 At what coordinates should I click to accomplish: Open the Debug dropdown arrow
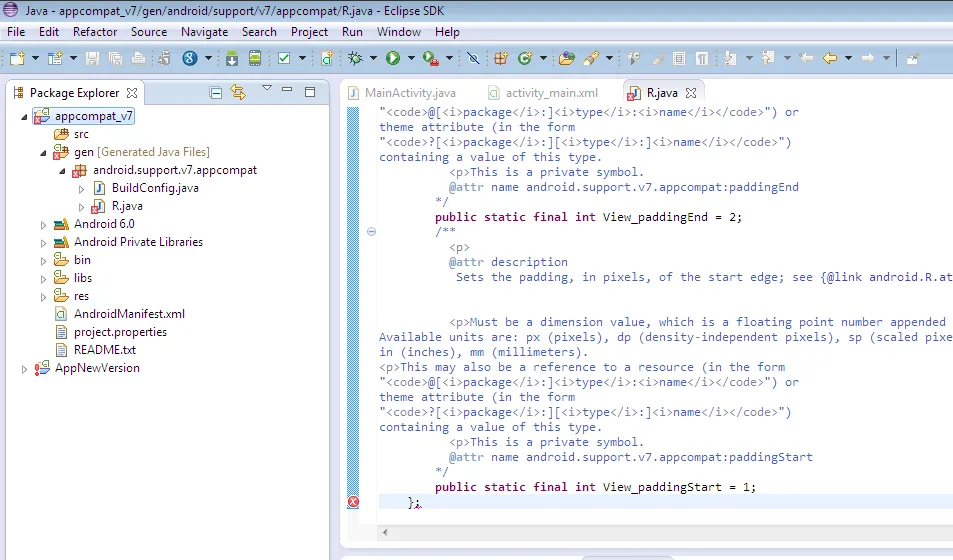[373, 58]
